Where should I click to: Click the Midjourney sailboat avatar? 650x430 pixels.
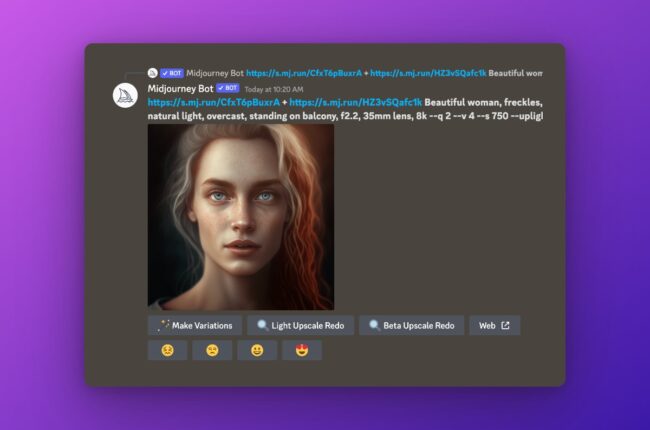click(x=123, y=97)
